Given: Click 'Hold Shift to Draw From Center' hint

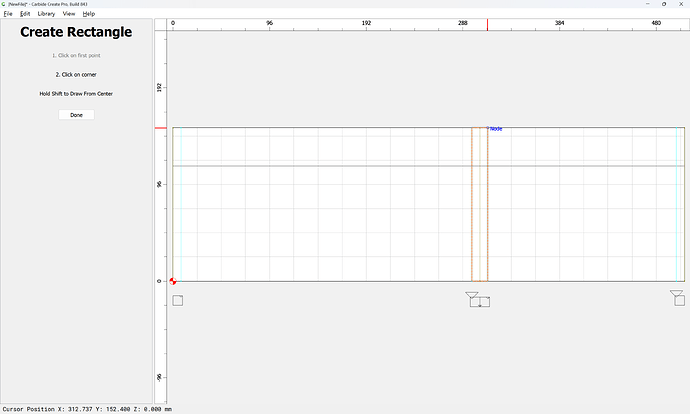Looking at the screenshot, I should pos(76,94).
